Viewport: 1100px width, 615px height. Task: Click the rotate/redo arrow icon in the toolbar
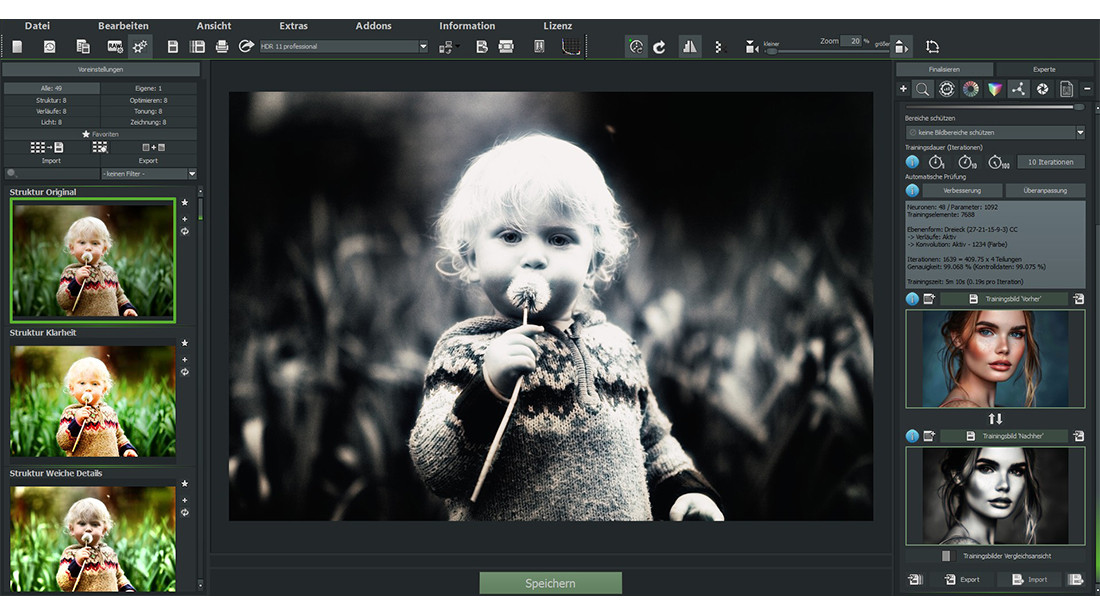659,46
